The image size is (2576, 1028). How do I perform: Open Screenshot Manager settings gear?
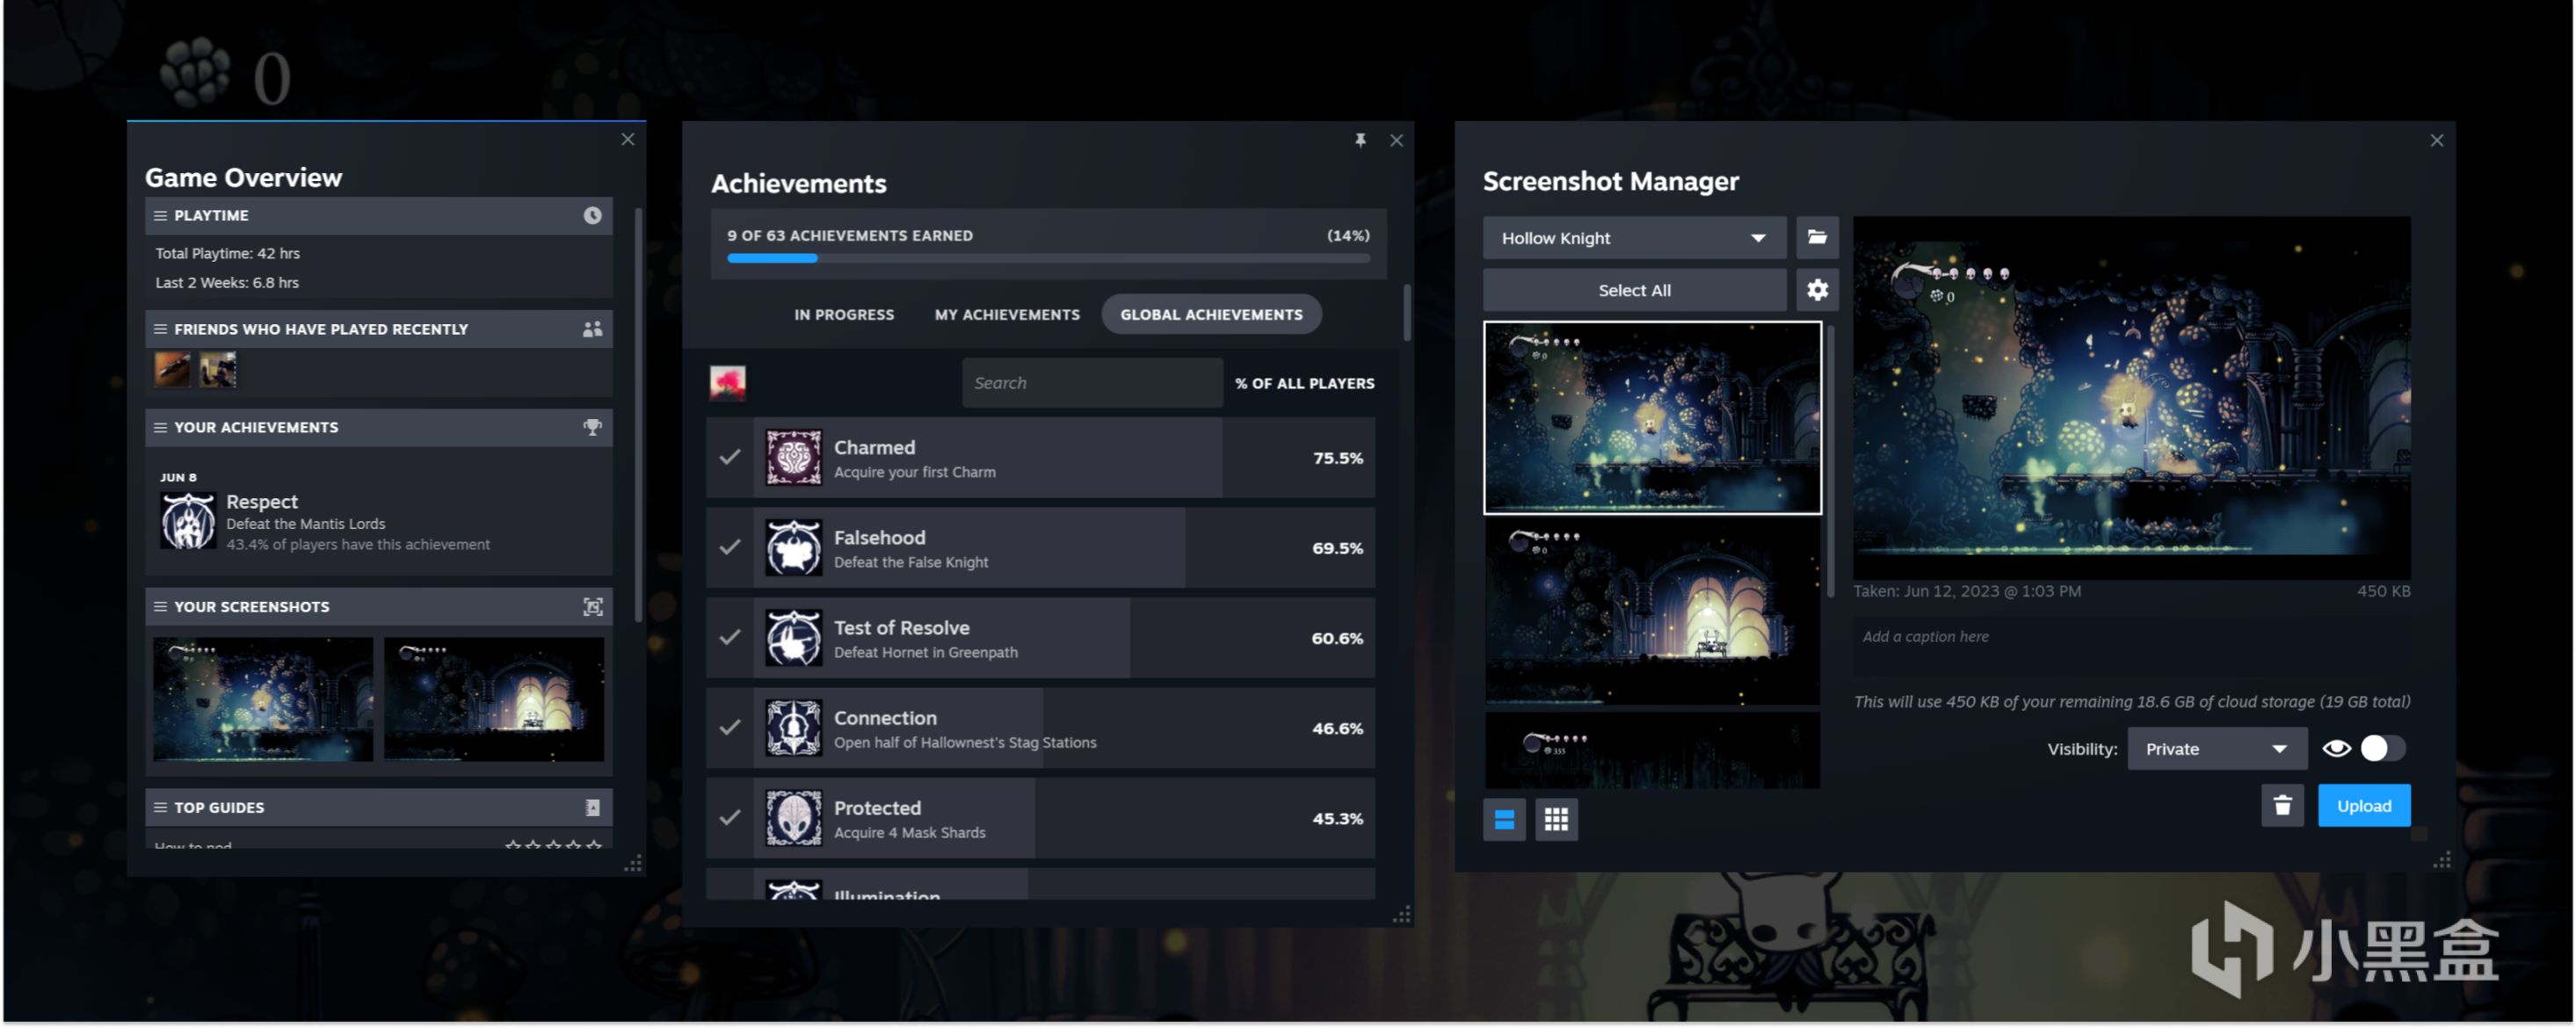click(1817, 290)
